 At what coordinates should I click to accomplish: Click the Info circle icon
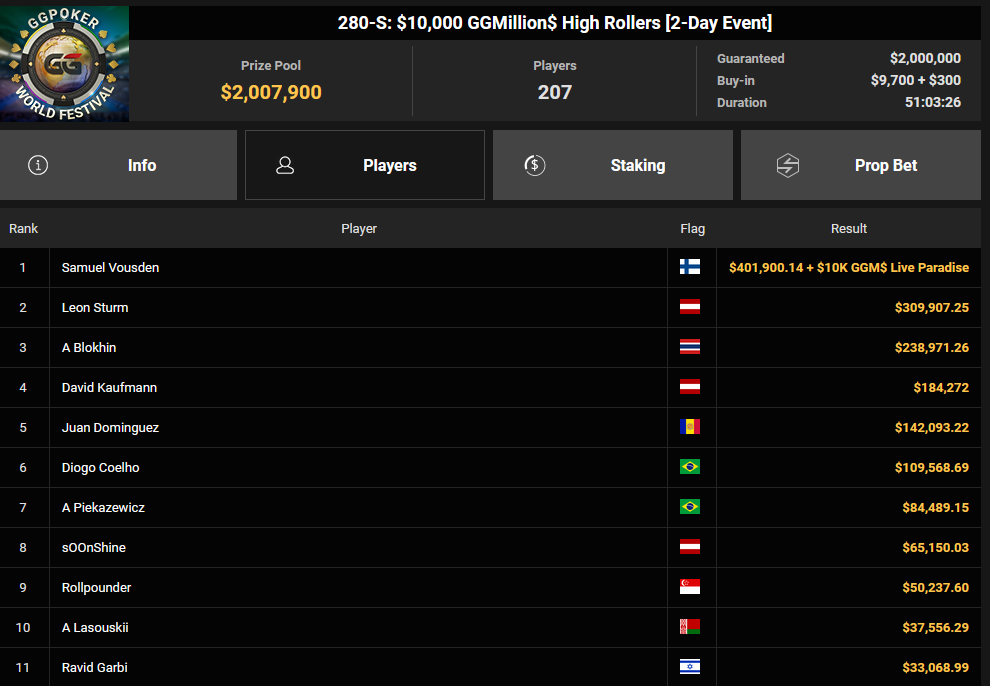coord(38,165)
